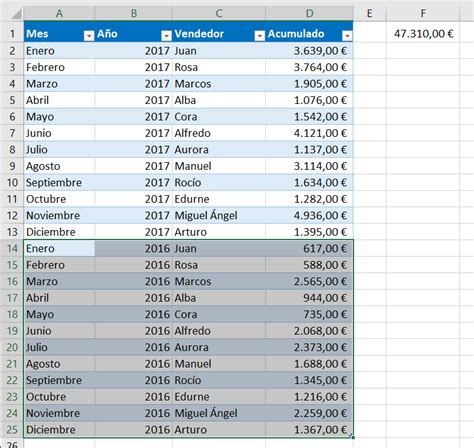Select row 25 header
This screenshot has height=448, width=474.
pyautogui.click(x=12, y=430)
